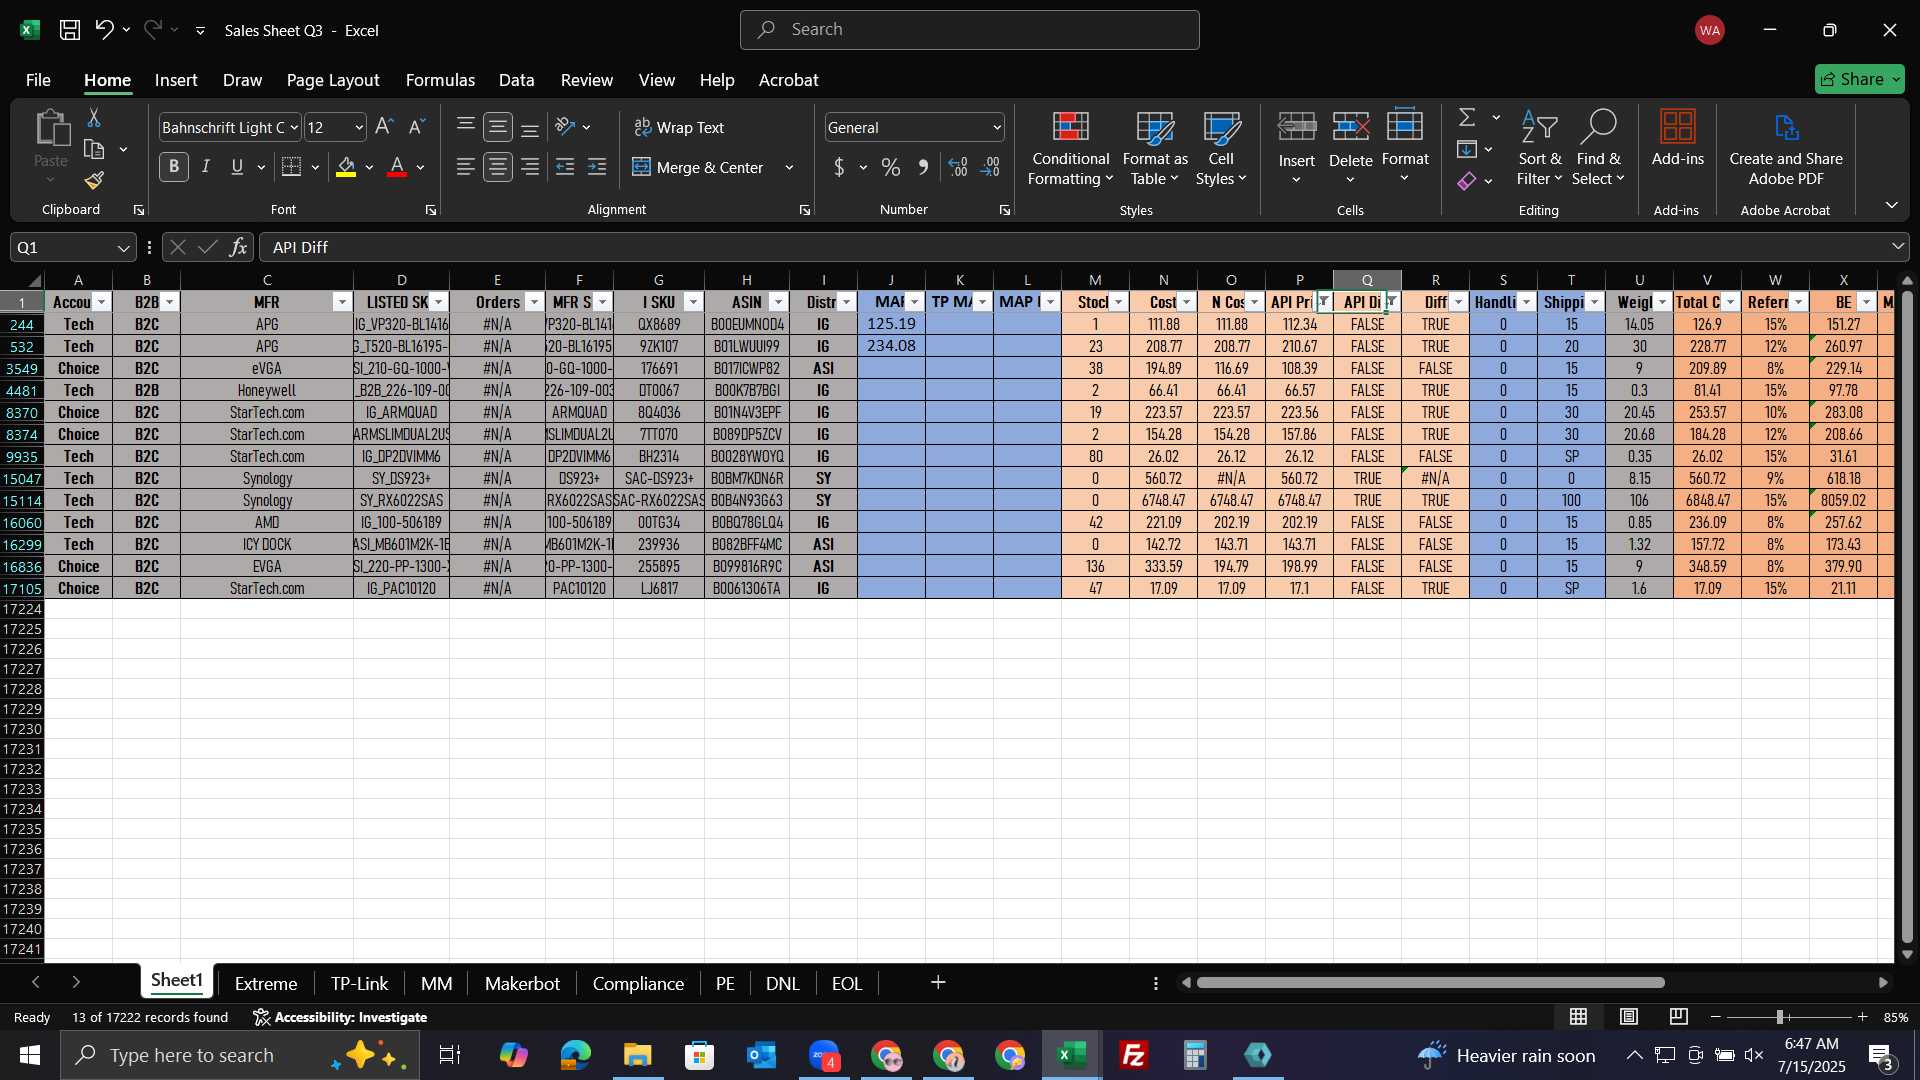Click the Clear eraser icon in Editing

(x=1467, y=181)
